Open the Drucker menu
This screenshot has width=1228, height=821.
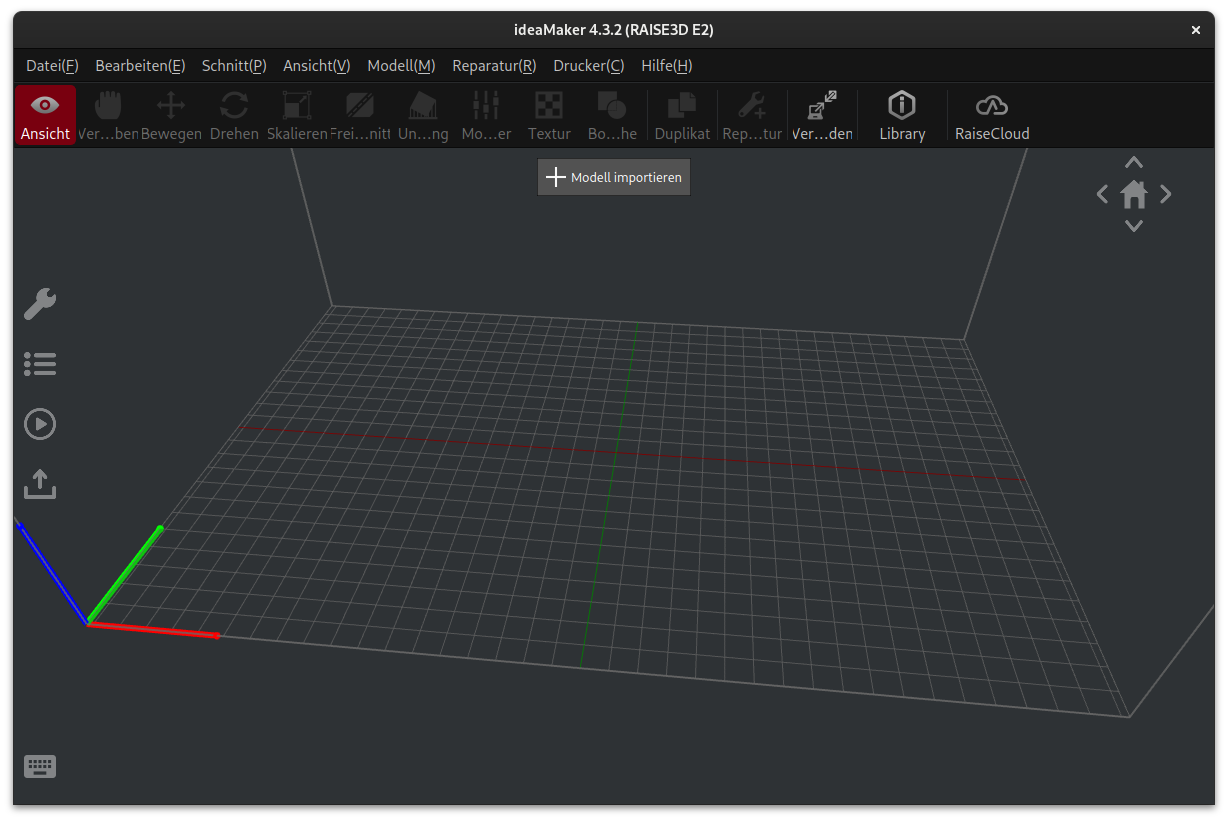(x=588, y=66)
